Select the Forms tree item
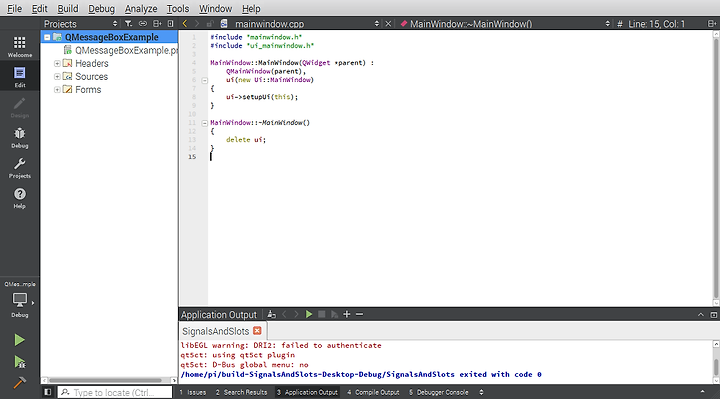720x399 pixels. 88,90
